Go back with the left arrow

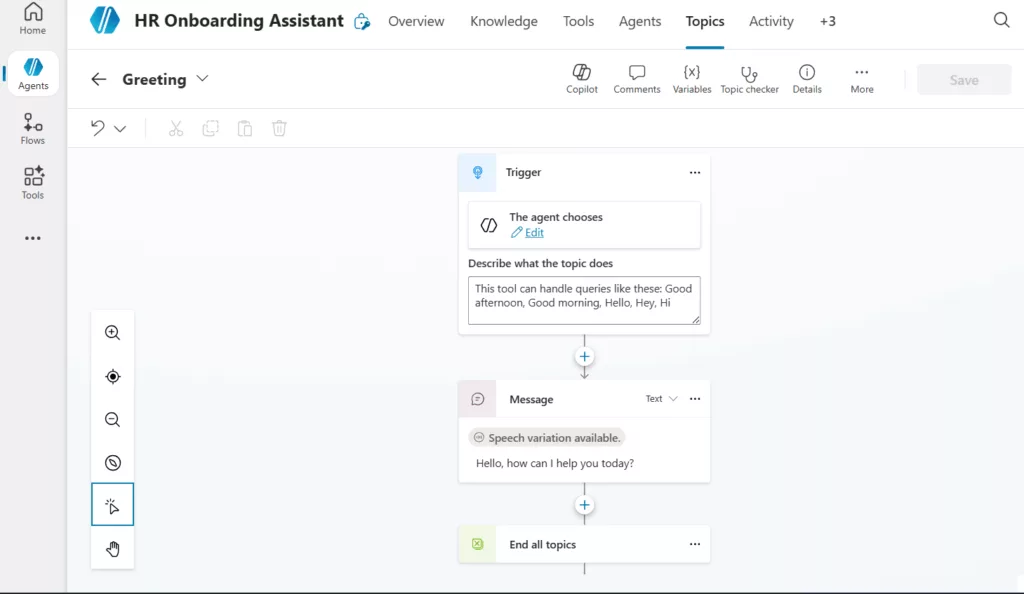[99, 80]
